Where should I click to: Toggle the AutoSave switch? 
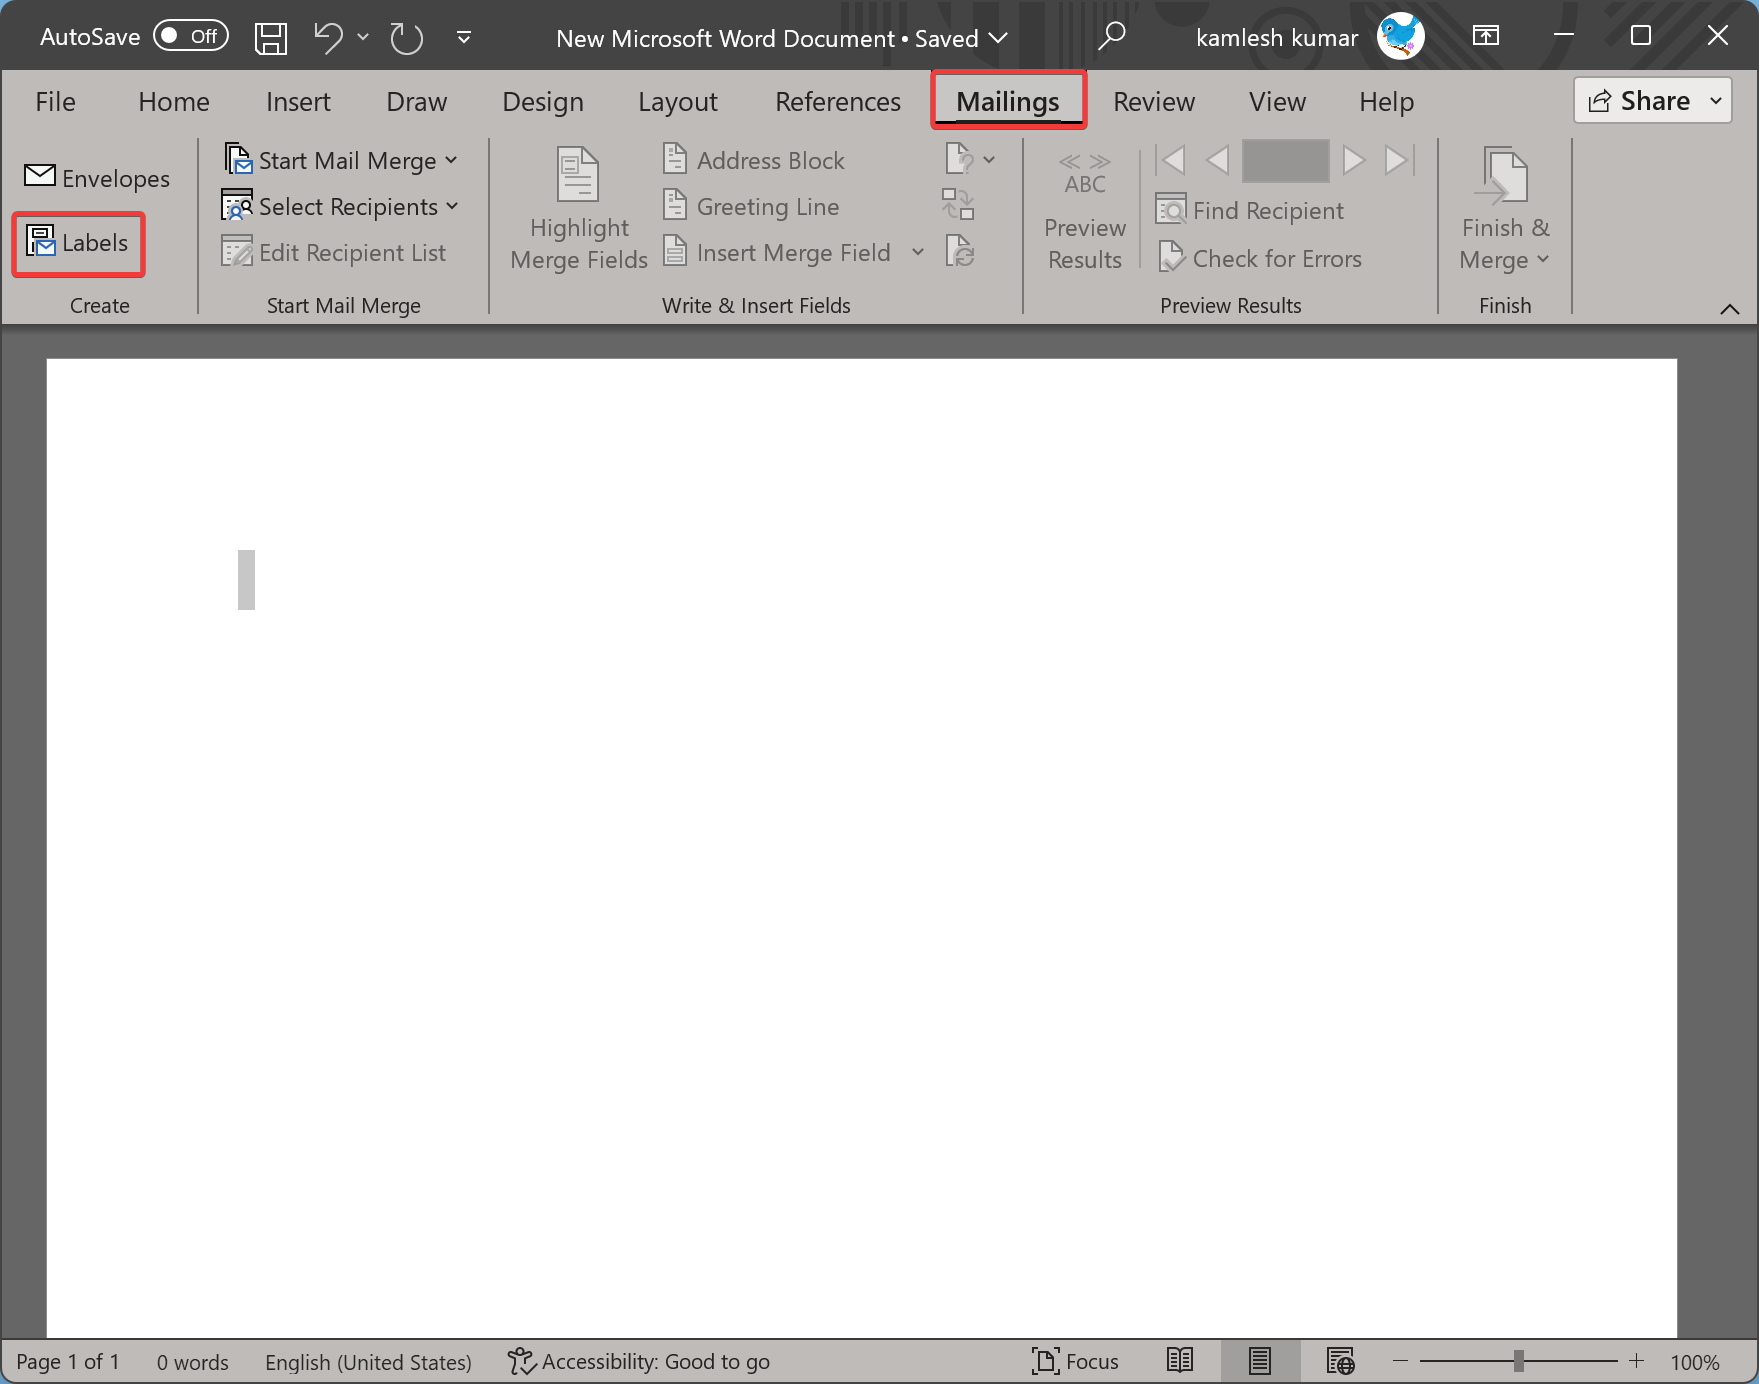pyautogui.click(x=191, y=37)
